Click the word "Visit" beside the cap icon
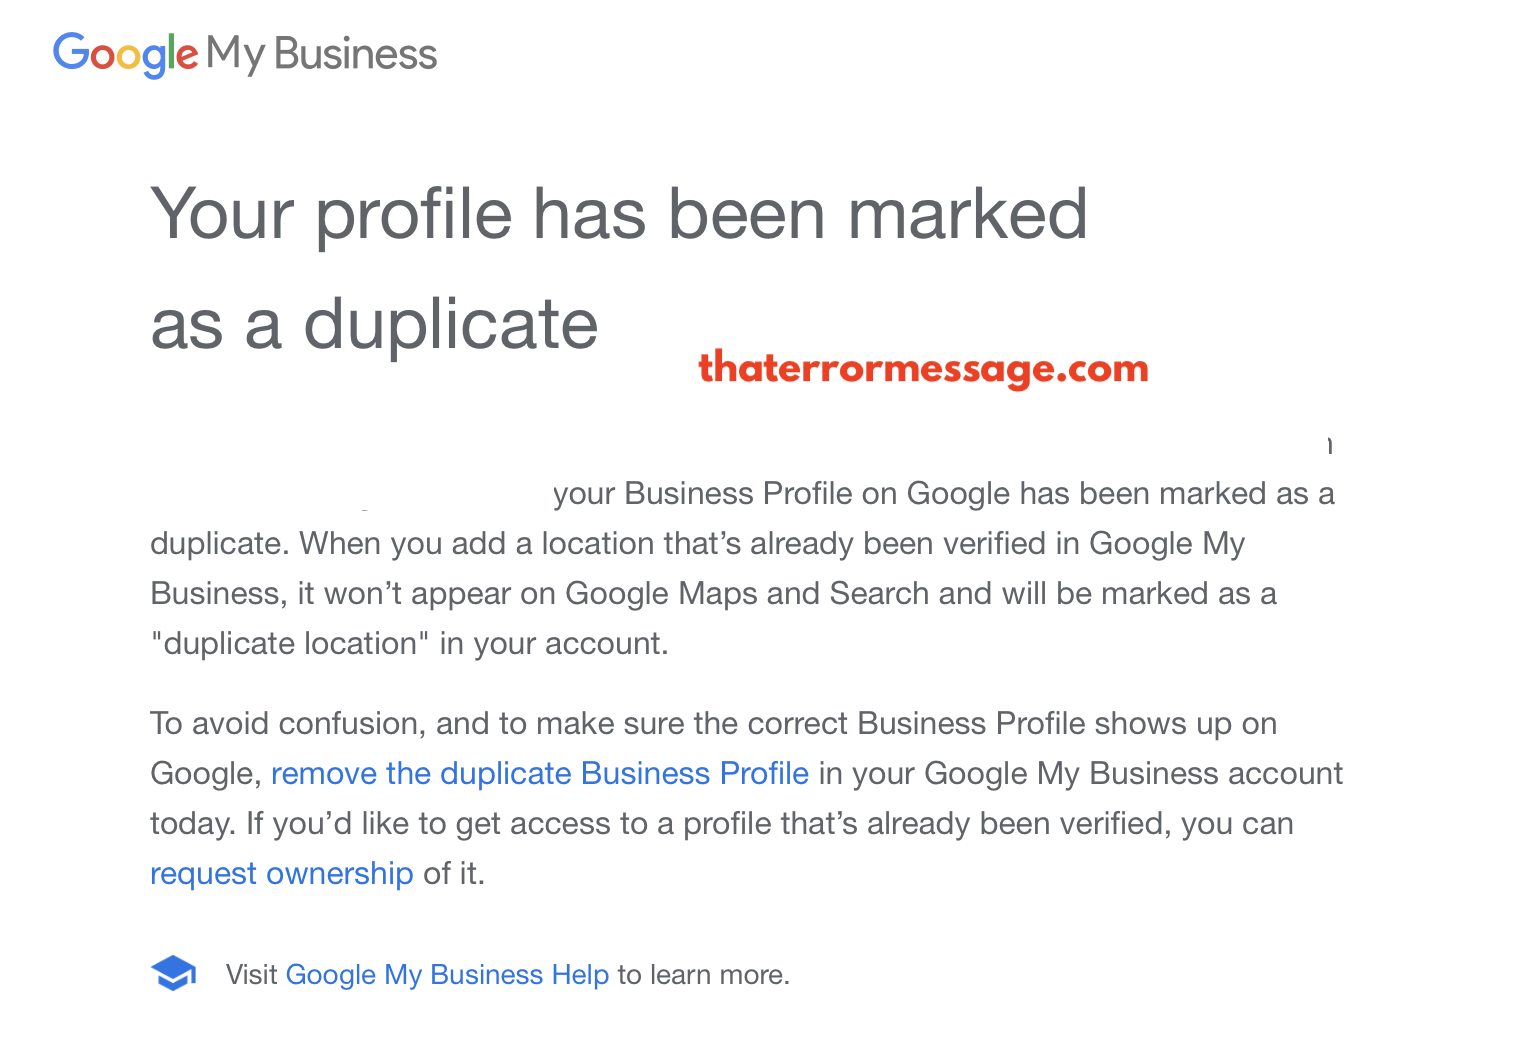 pos(251,974)
